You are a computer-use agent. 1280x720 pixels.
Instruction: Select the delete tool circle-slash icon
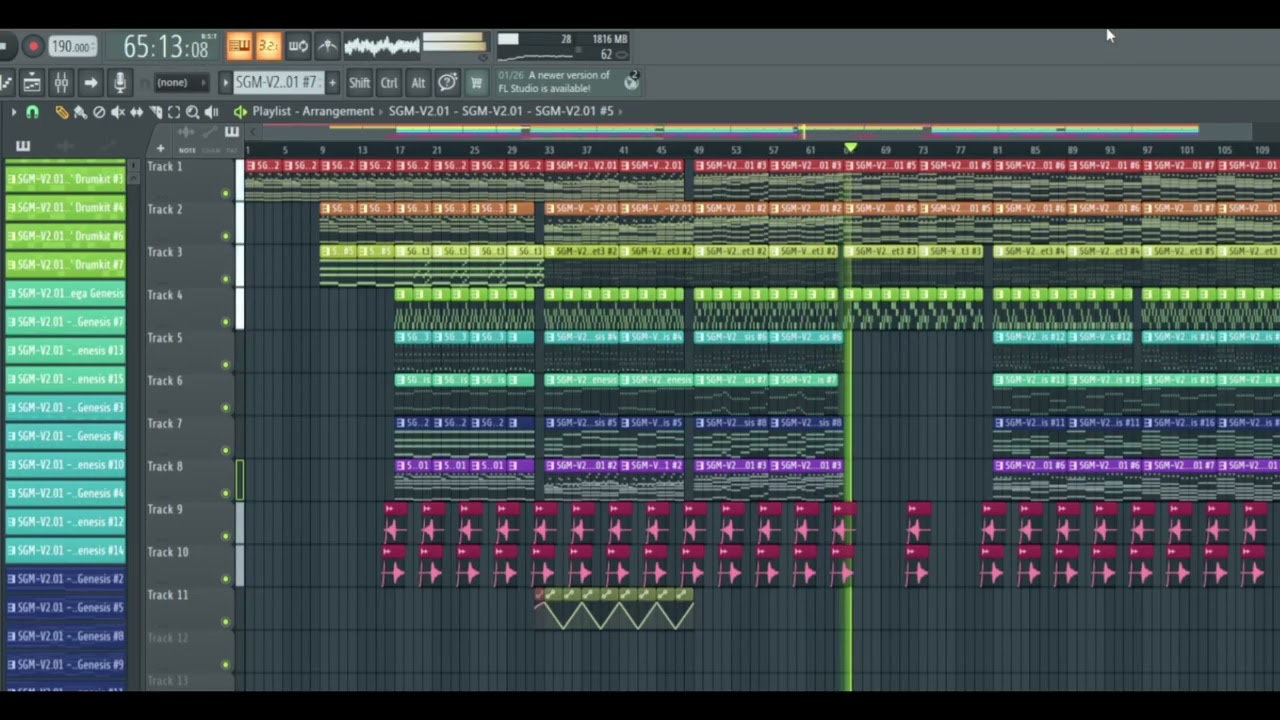point(99,112)
